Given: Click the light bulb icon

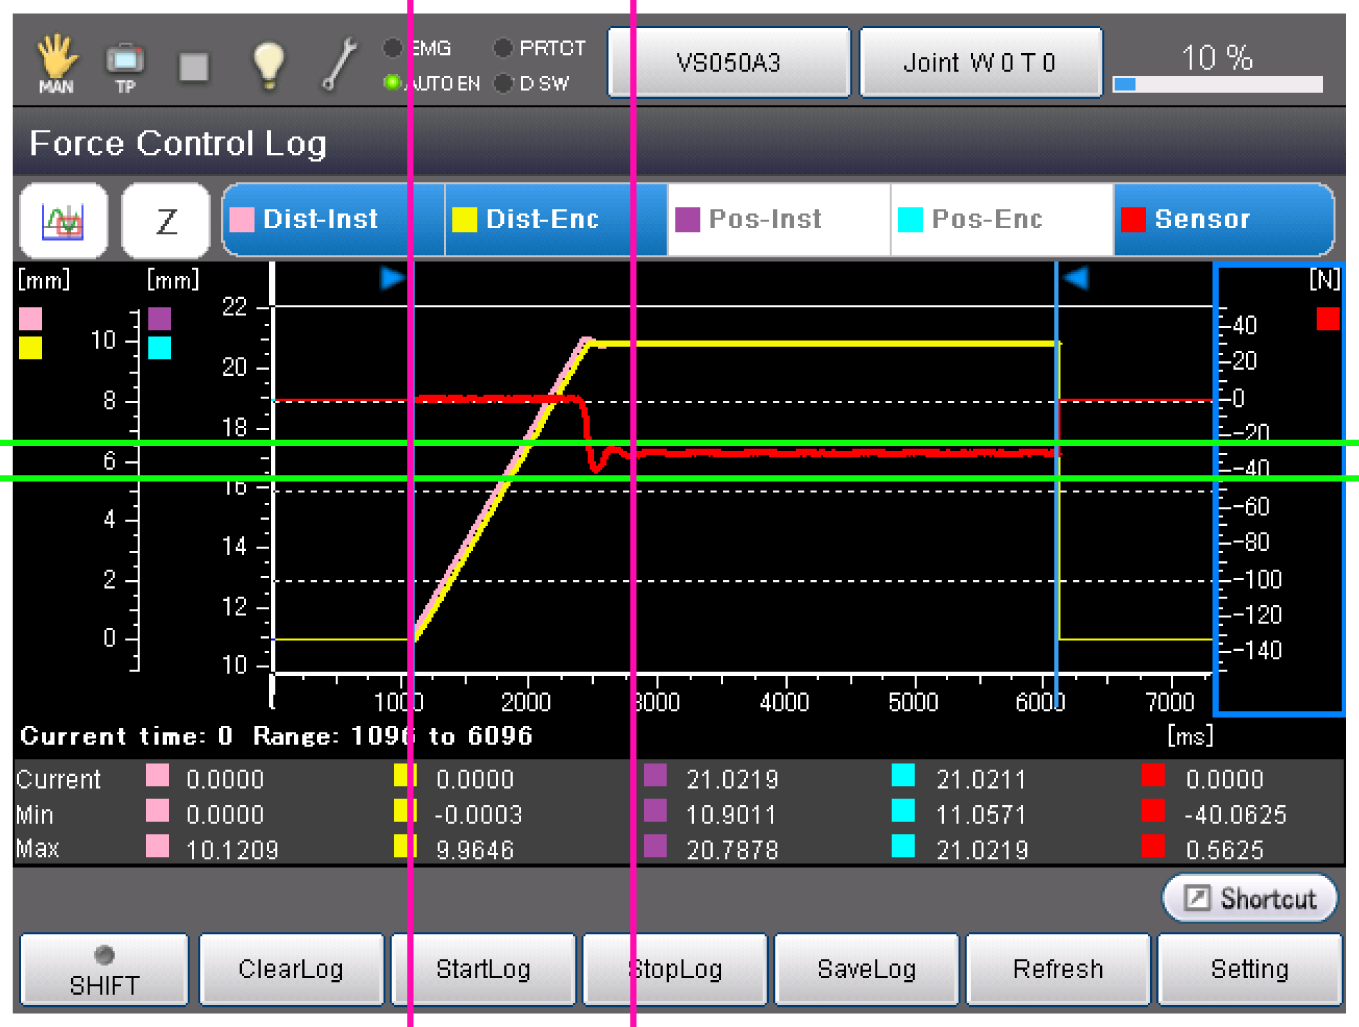Looking at the screenshot, I should 268,64.
